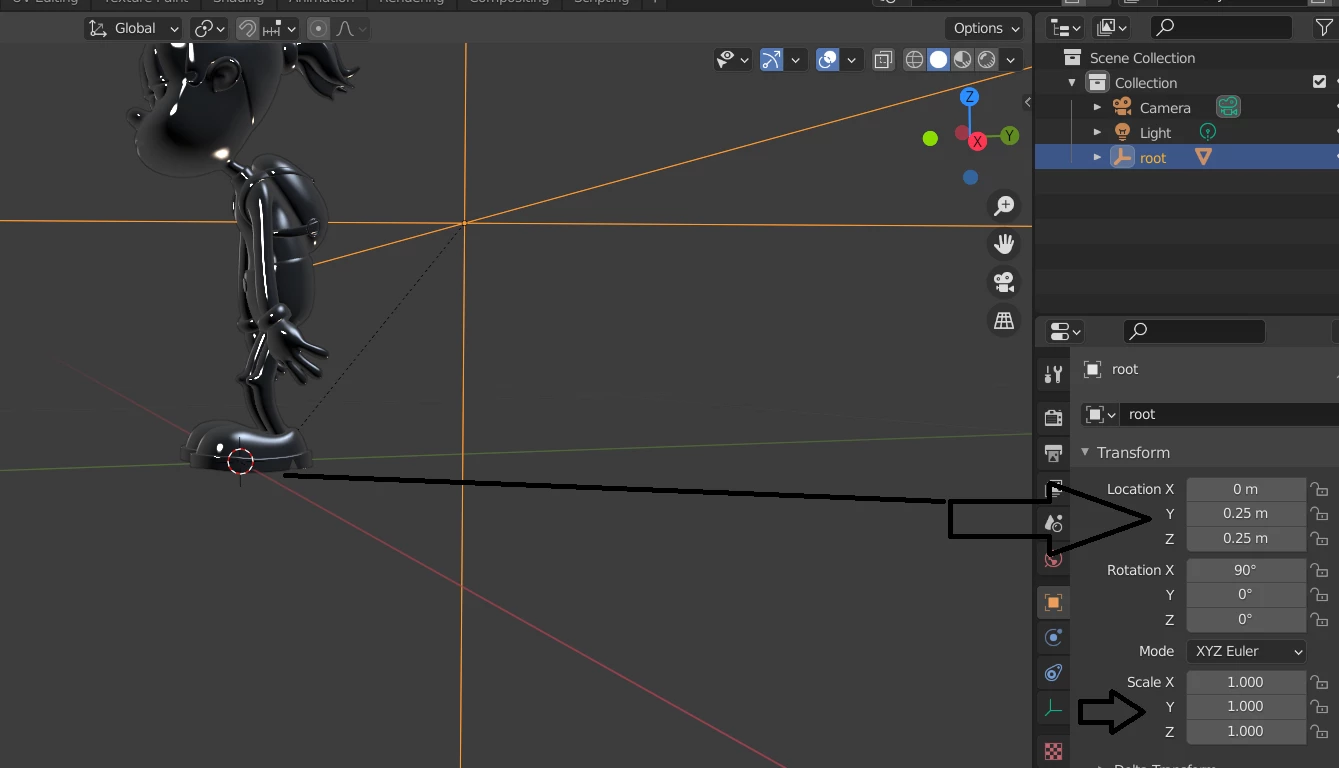This screenshot has width=1339, height=768.
Task: Click the Scale X value field
Action: 1246,682
